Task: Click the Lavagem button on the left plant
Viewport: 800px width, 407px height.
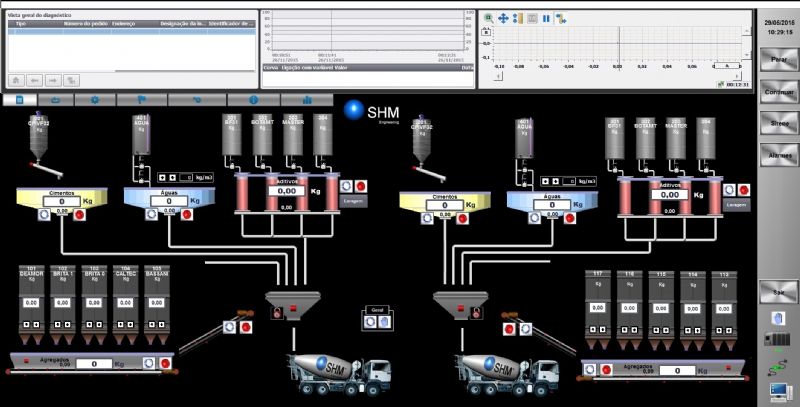Action: pyautogui.click(x=353, y=201)
